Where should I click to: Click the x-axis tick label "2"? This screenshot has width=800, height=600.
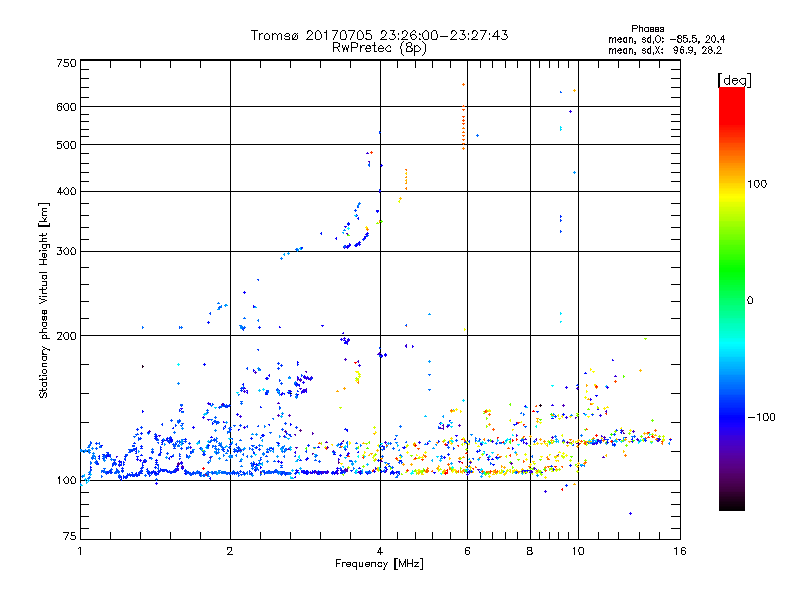230,551
